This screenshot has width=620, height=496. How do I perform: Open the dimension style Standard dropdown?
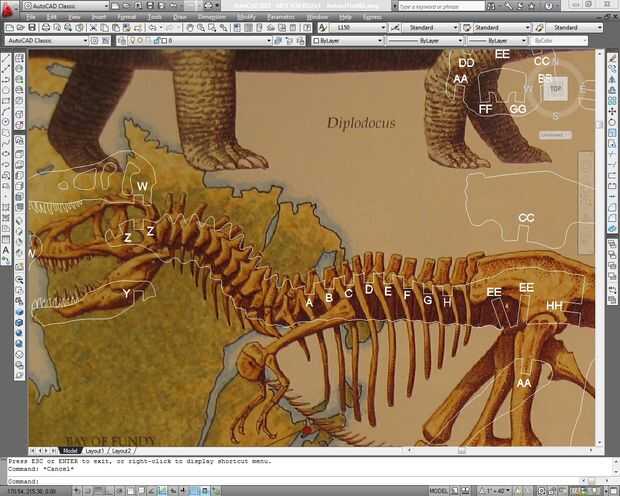[x=430, y=28]
